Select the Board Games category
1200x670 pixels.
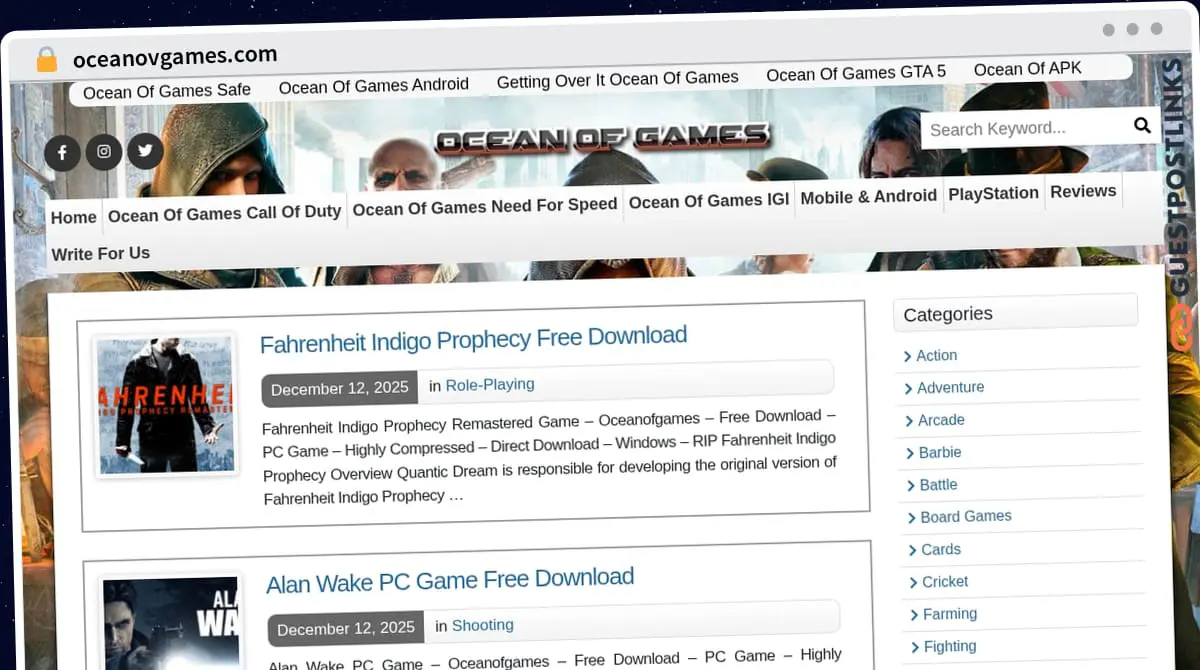click(x=965, y=516)
